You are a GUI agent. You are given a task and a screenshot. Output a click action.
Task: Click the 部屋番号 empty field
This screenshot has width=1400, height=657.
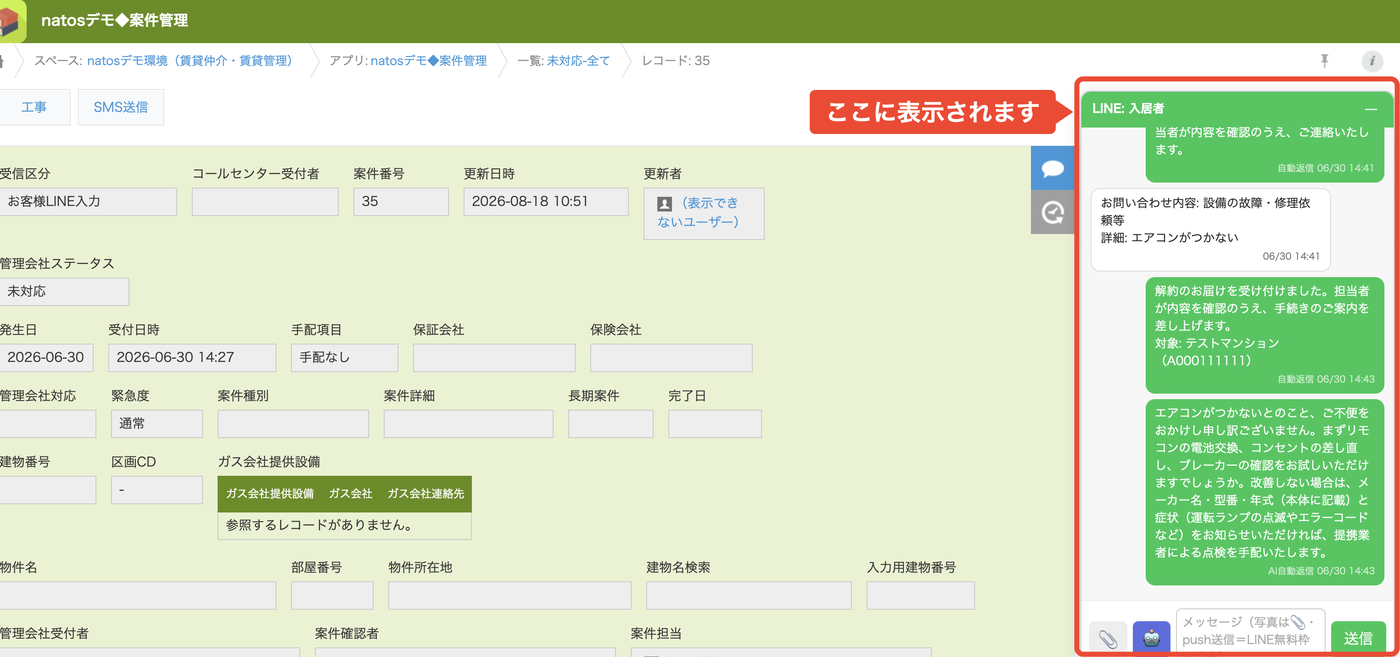click(332, 596)
